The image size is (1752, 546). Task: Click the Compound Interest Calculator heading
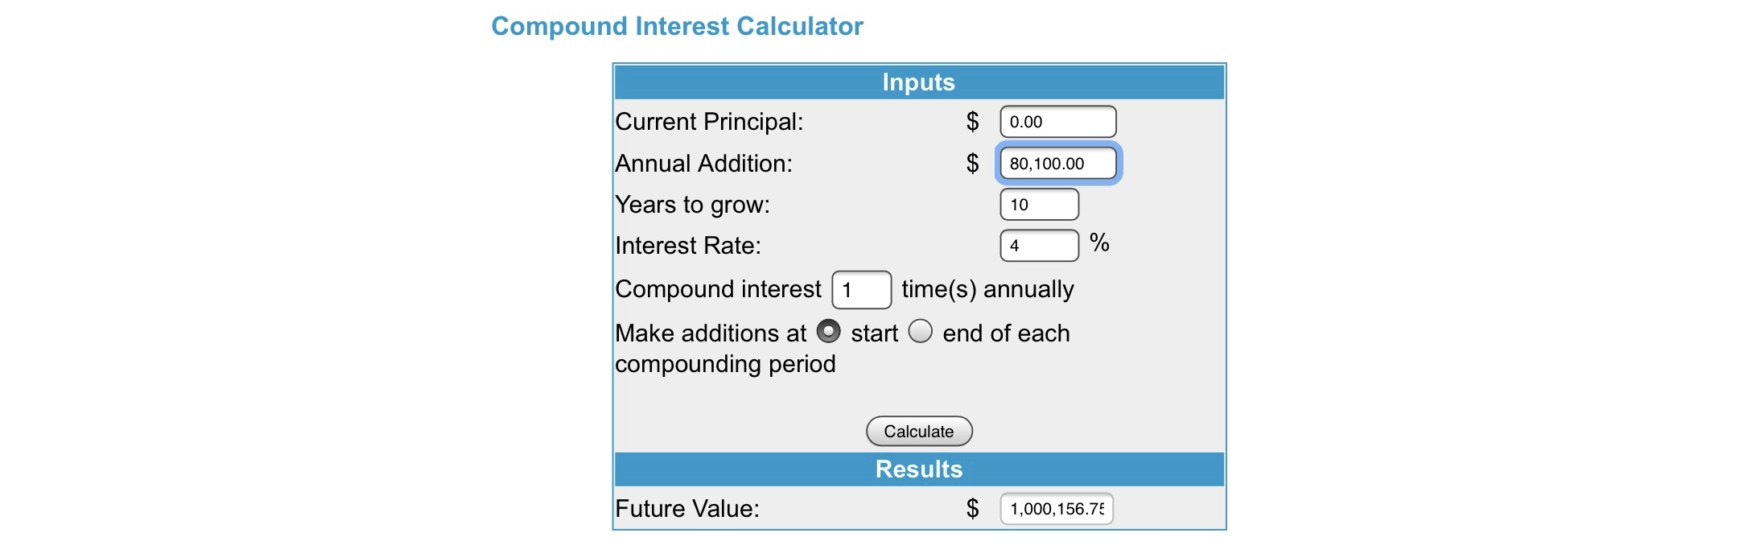677,26
